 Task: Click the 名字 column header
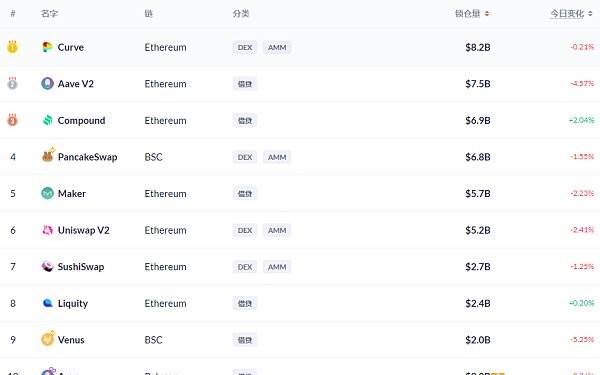click(49, 14)
